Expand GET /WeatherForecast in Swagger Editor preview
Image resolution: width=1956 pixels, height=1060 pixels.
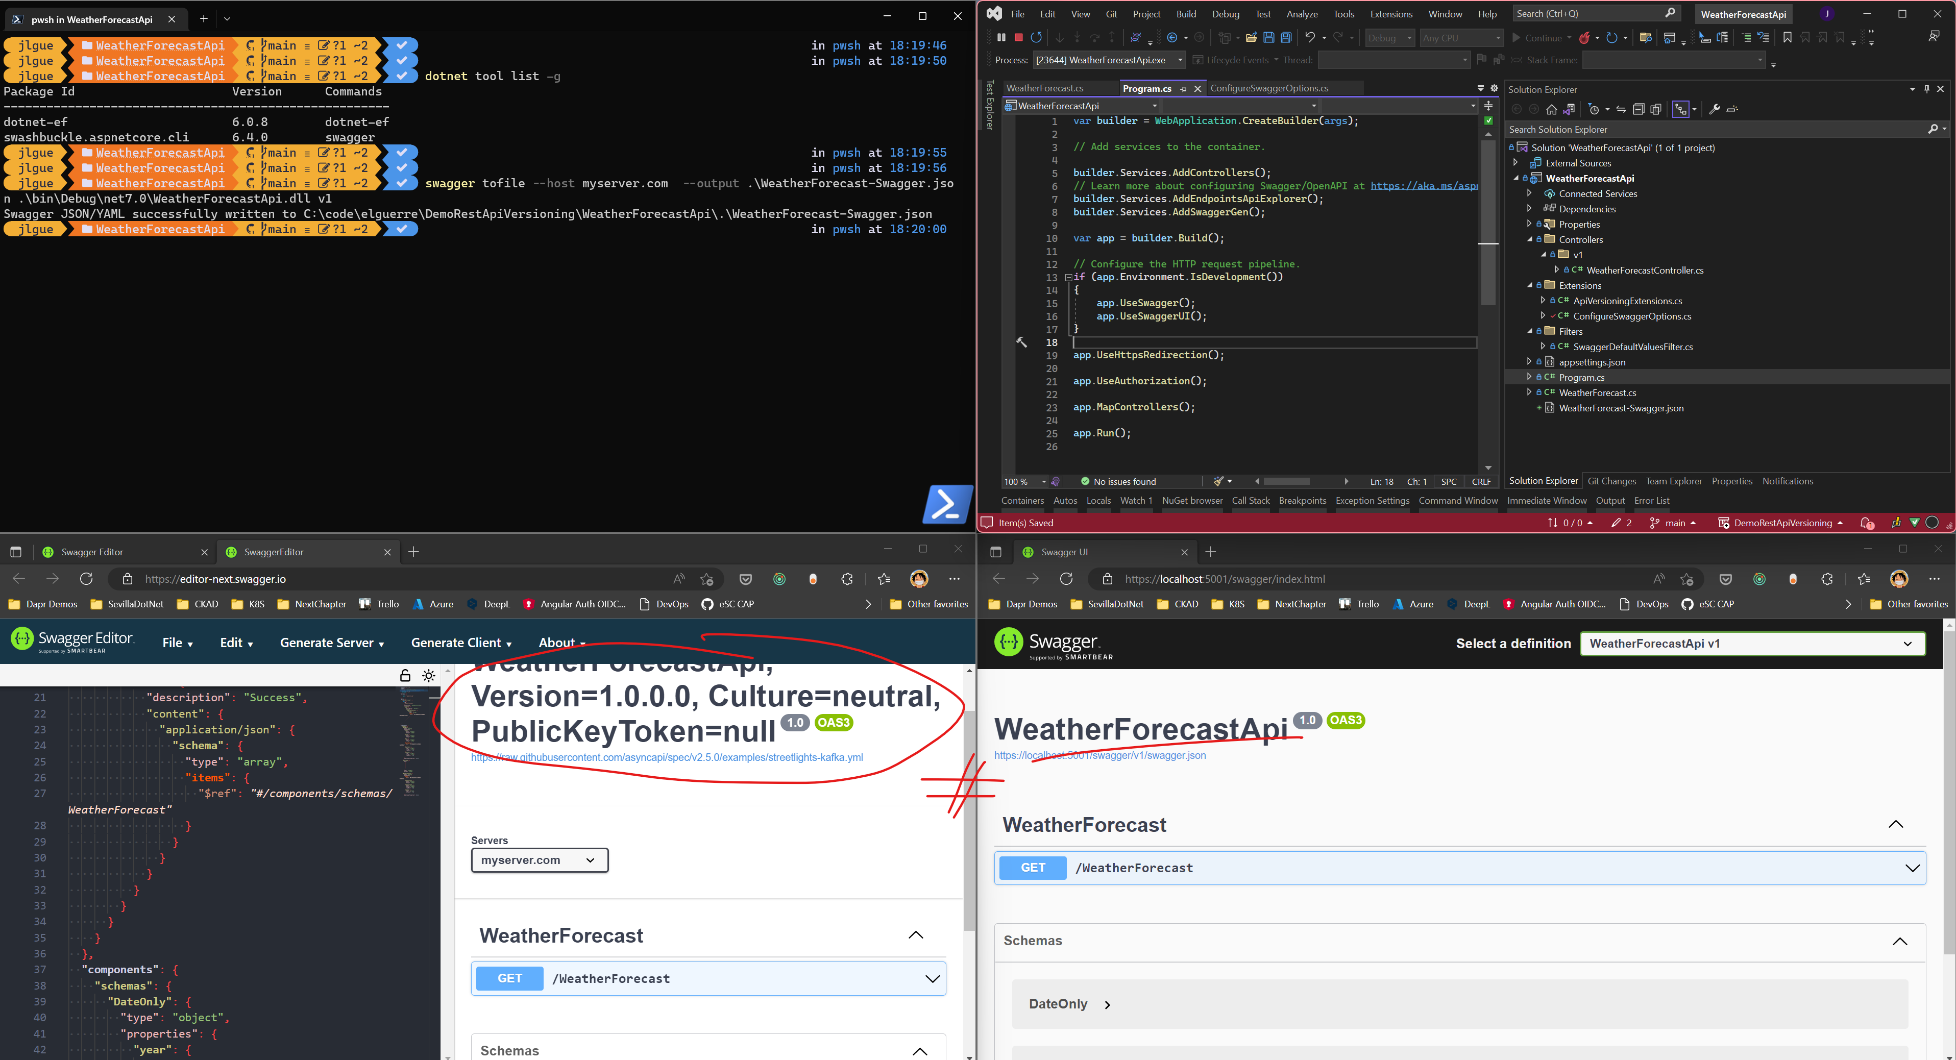tap(932, 979)
